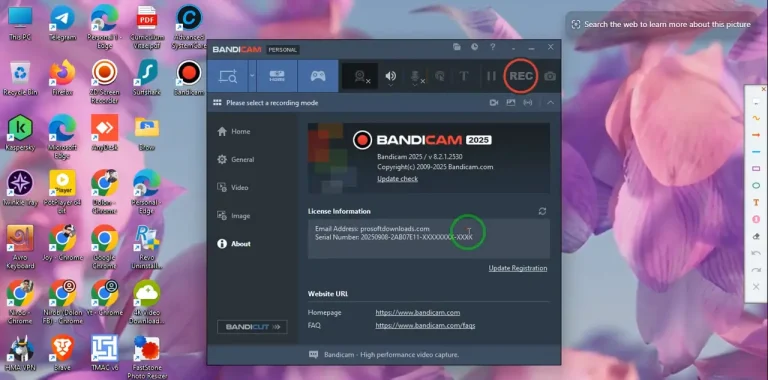The image size is (768, 380).
Task: Open the help question mark icon
Action: click(493, 47)
